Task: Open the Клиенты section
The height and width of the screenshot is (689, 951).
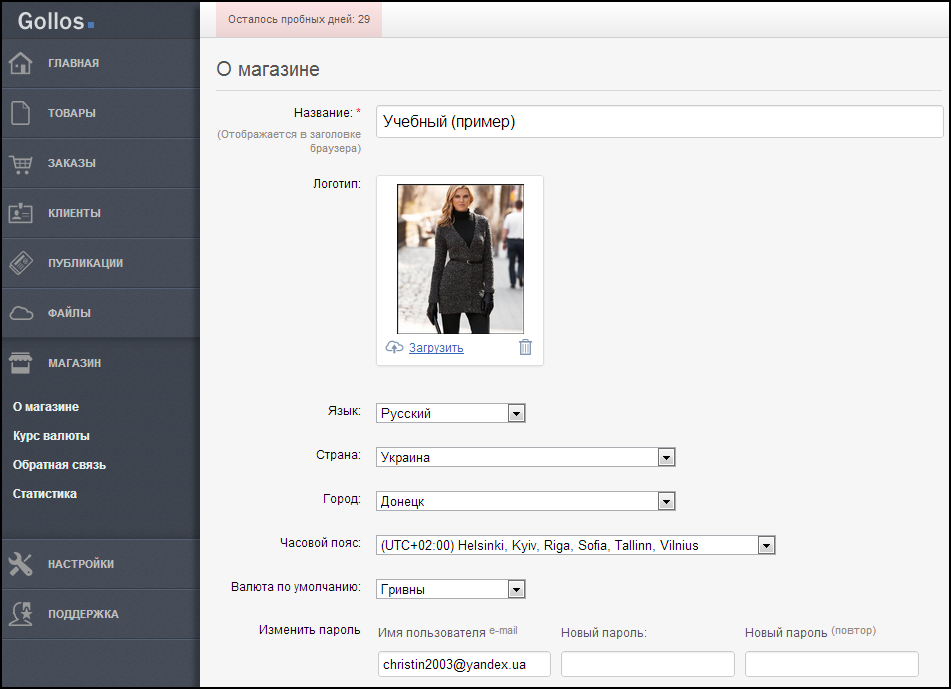Action: pos(74,213)
